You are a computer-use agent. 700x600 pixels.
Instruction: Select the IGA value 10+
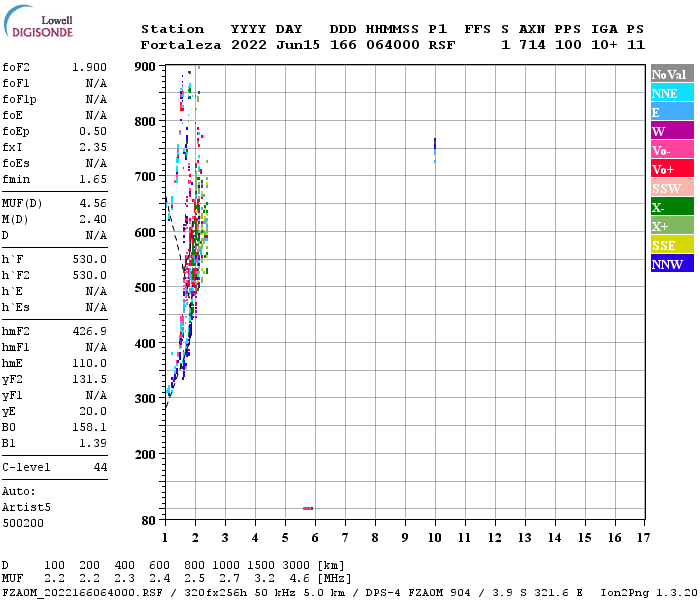click(x=604, y=45)
